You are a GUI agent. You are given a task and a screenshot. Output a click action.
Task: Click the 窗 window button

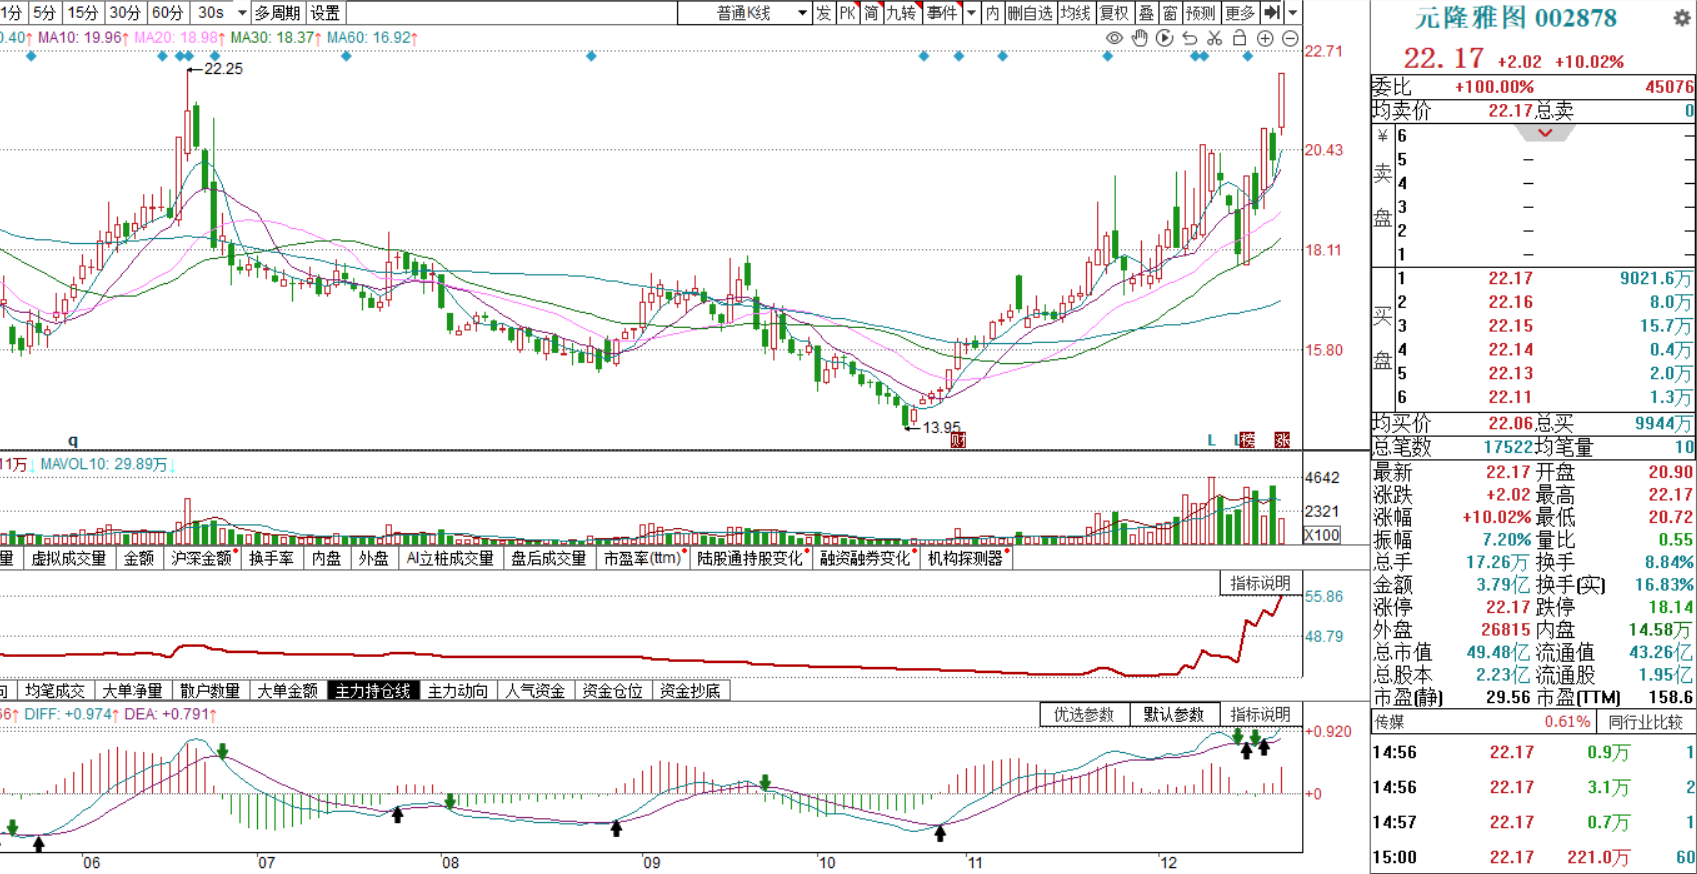coord(1170,12)
